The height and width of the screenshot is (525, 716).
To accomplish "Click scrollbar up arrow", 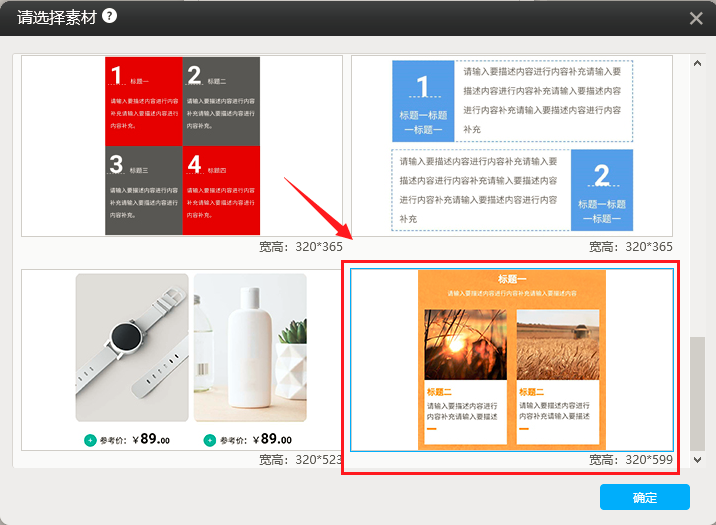I will [x=697, y=63].
